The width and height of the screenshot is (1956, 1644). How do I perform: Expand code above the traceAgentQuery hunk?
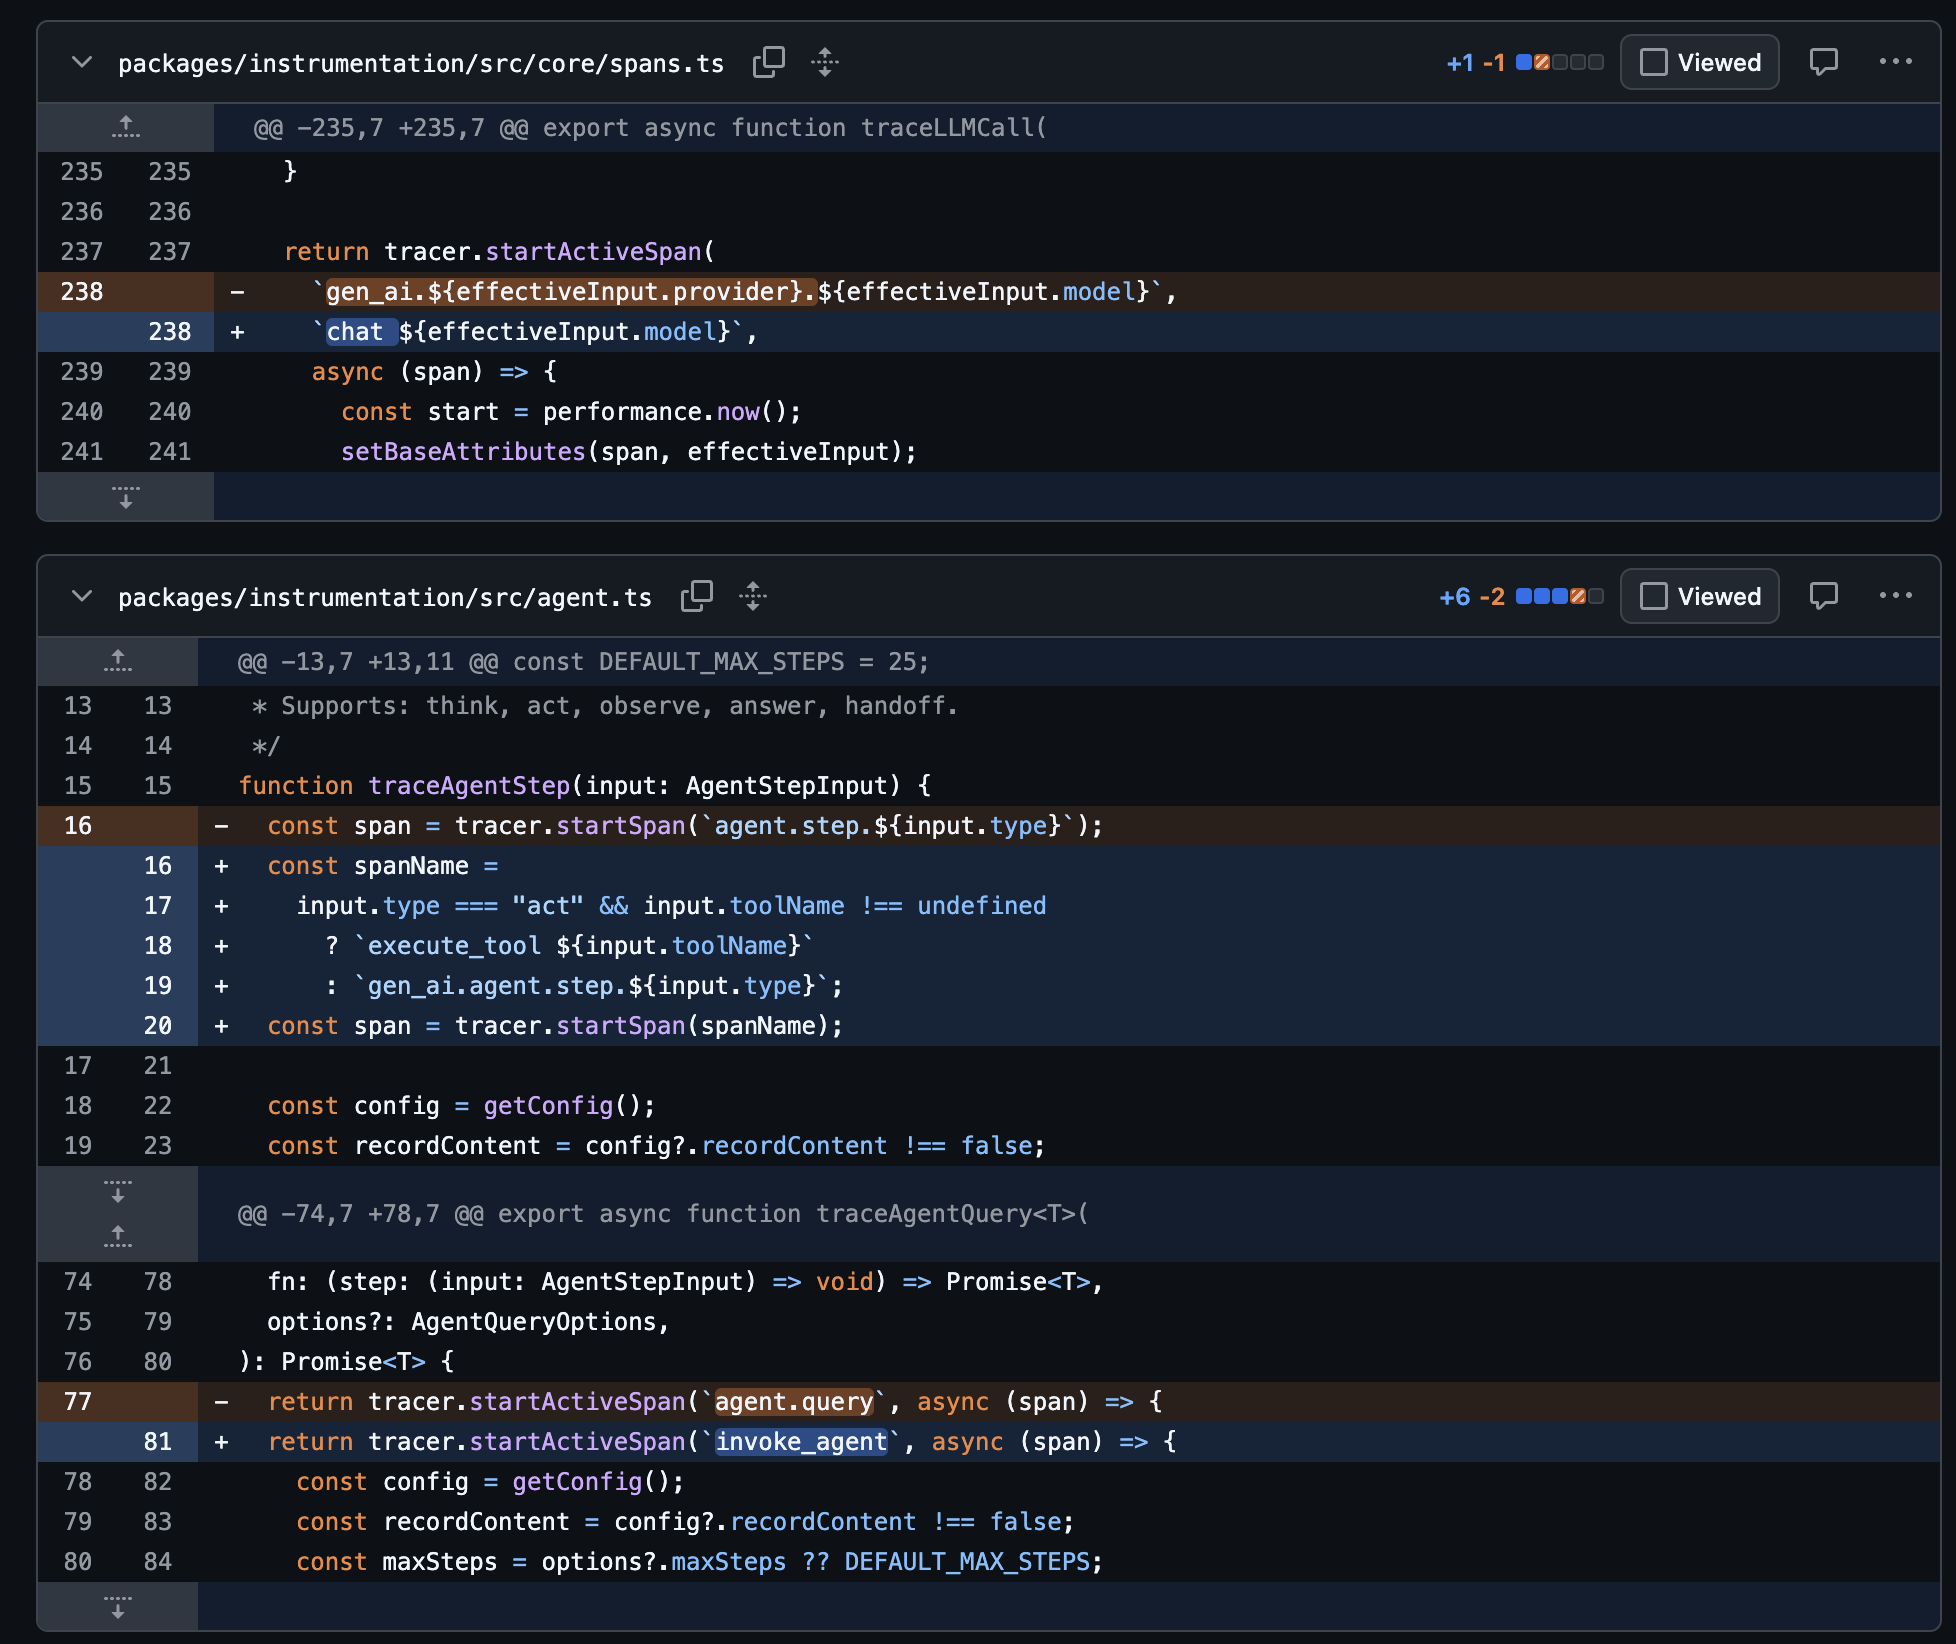click(117, 1238)
